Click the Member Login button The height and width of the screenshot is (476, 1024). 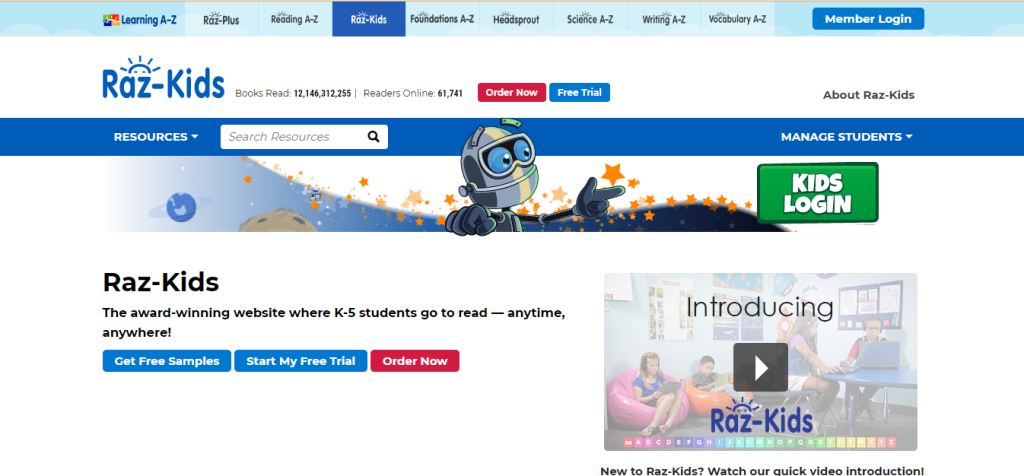point(867,19)
